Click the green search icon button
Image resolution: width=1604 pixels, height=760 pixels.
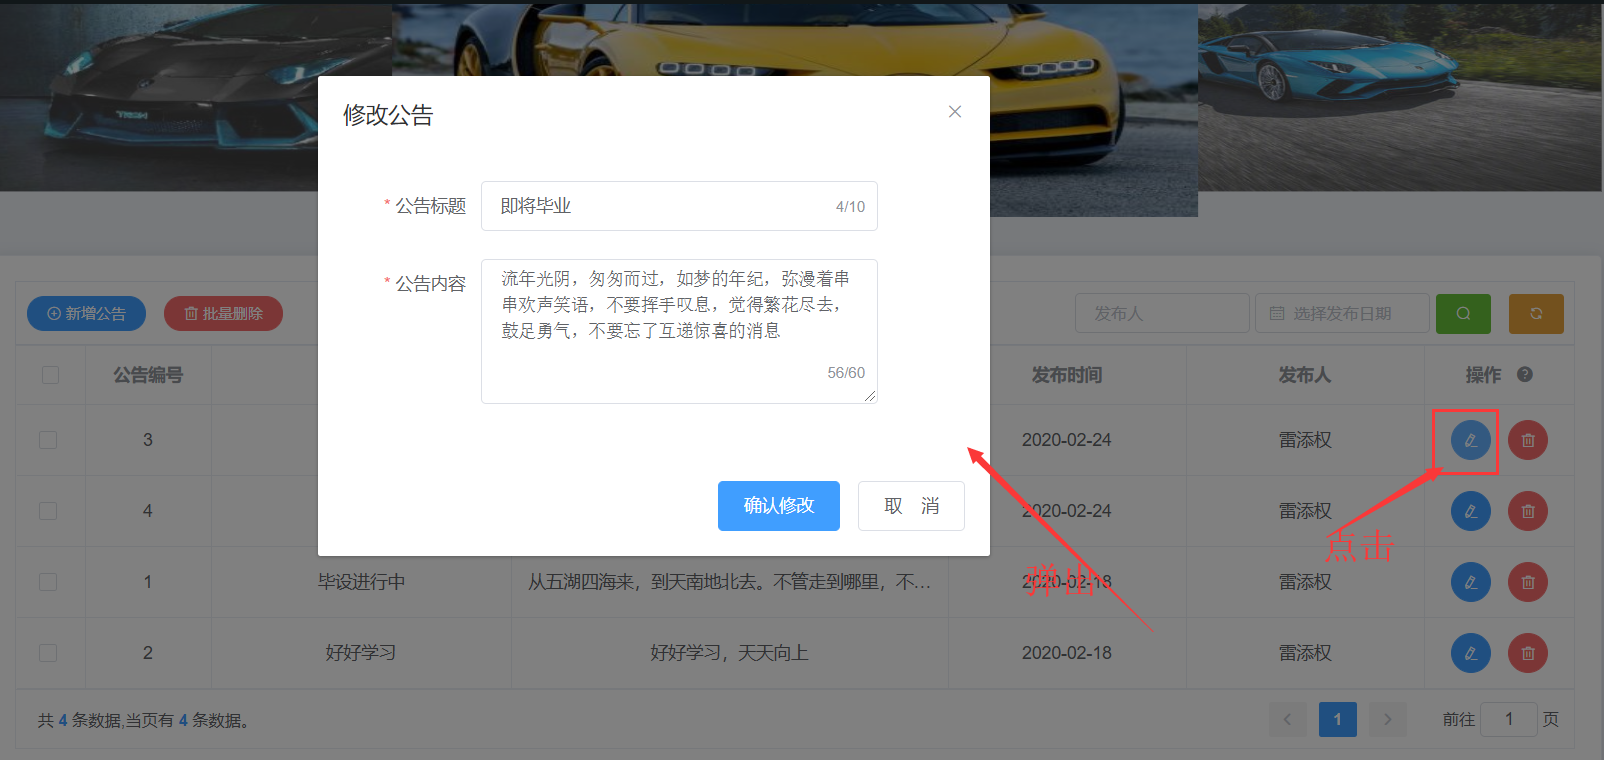1463,314
